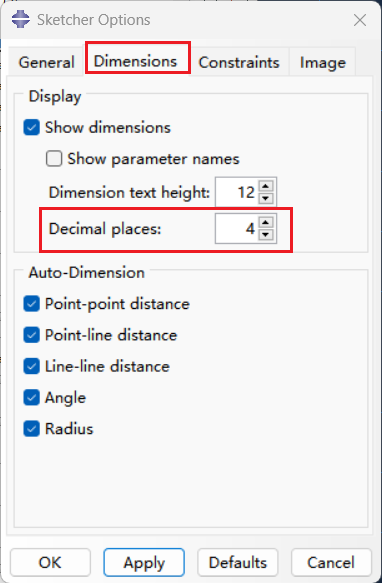
Task: Switch to the Image tab
Action: [322, 62]
